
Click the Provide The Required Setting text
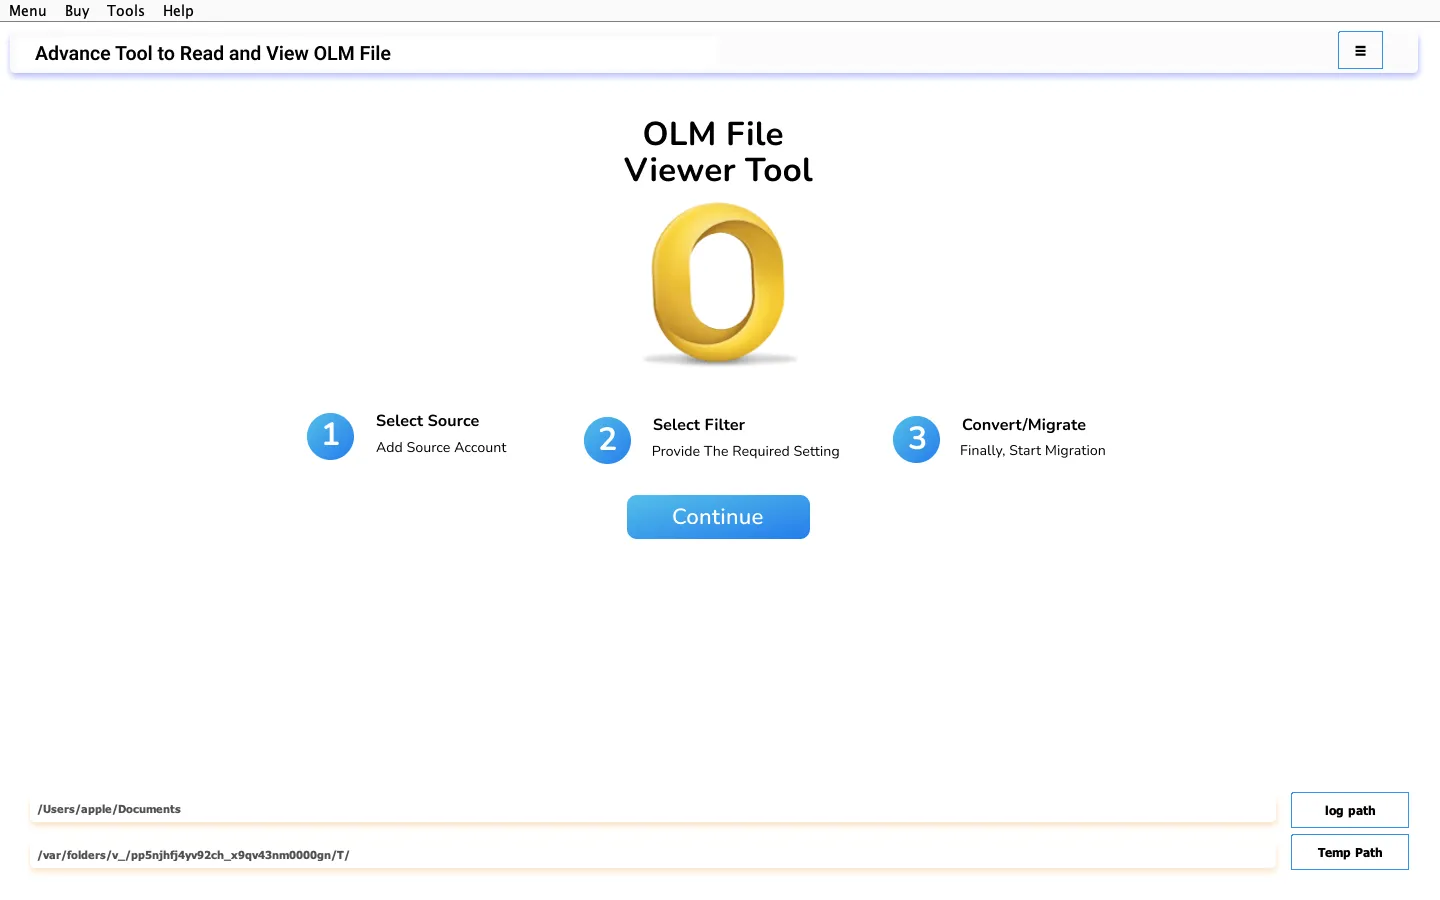(x=745, y=451)
